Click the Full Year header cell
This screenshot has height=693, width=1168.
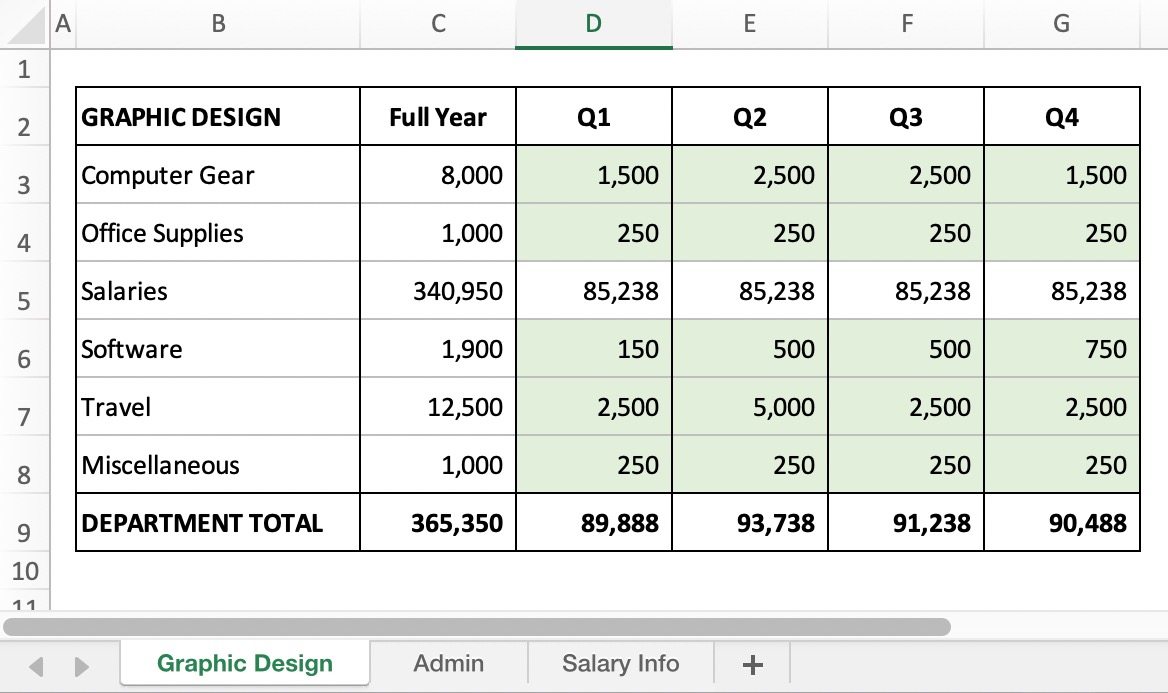[438, 116]
